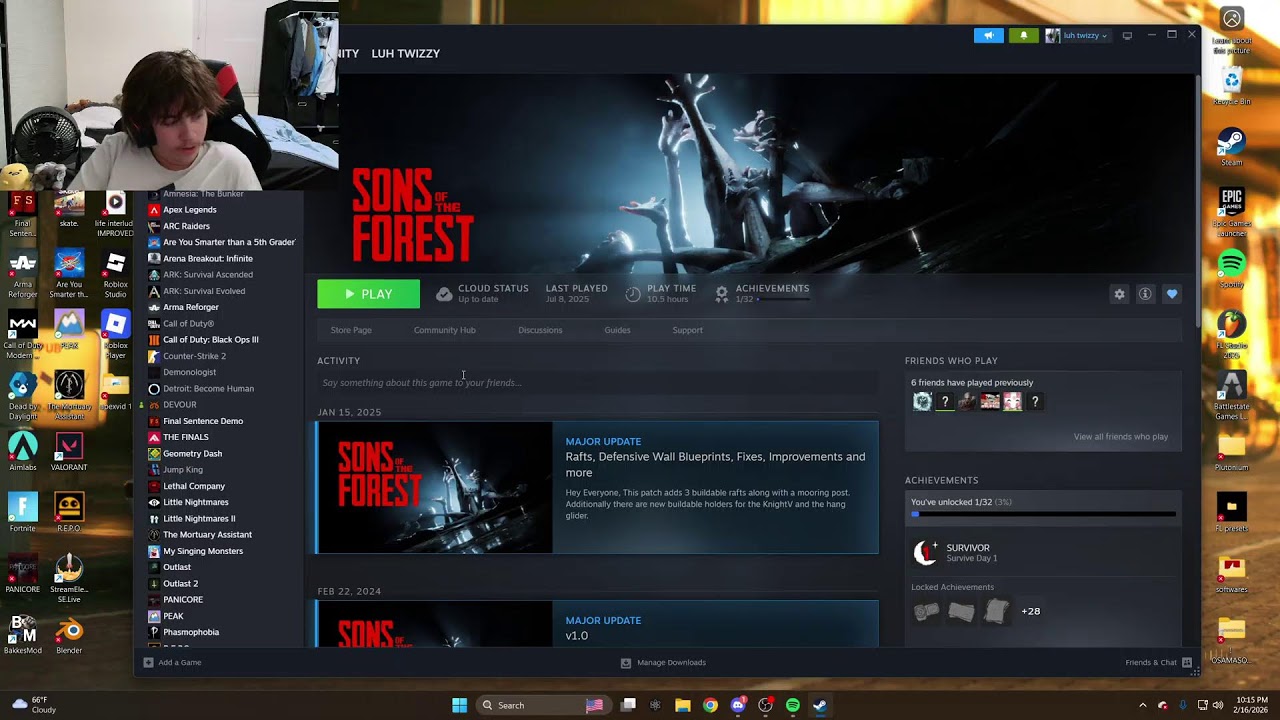The image size is (1280, 720).
Task: Open the Discussions tab
Action: [540, 330]
